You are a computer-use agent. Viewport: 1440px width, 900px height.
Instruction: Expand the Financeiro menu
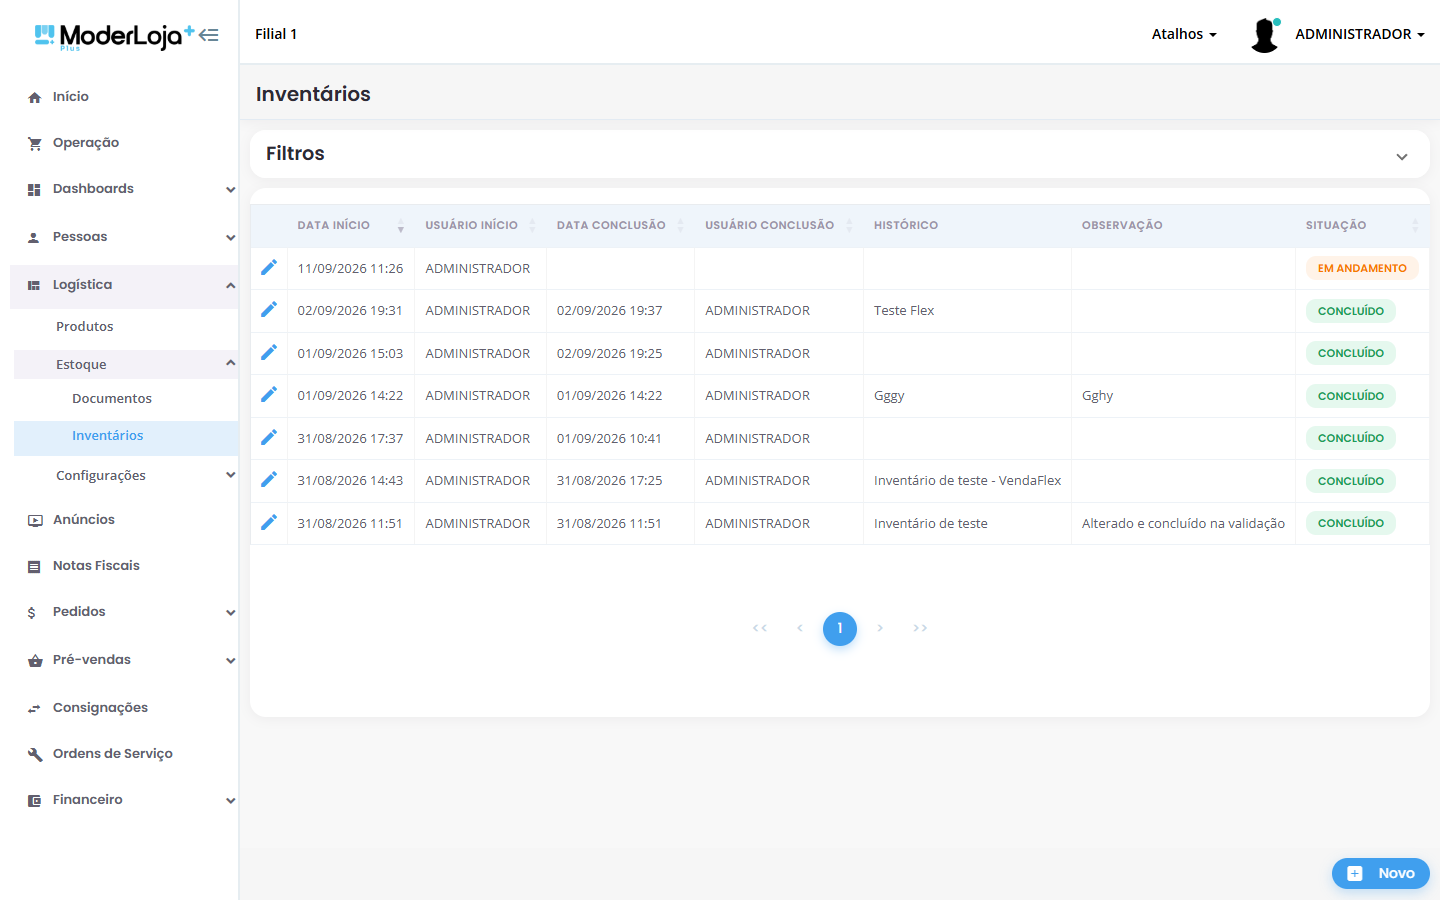tap(230, 800)
